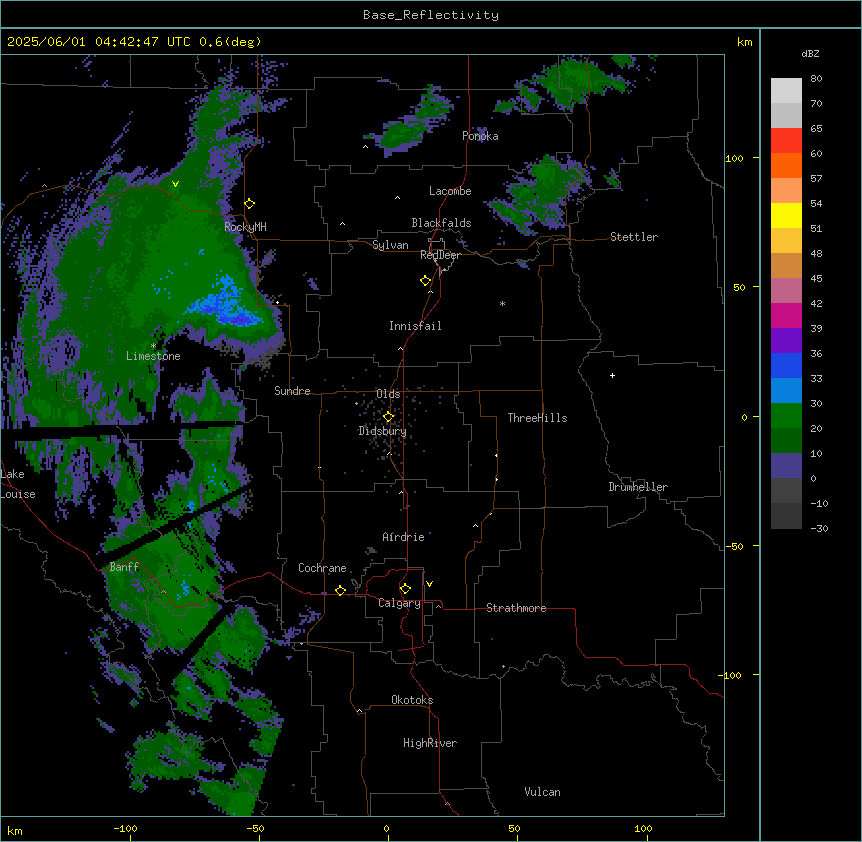Viewport: 862px width, 842px height.
Task: Click the Didsbury city label
Action: click(383, 431)
